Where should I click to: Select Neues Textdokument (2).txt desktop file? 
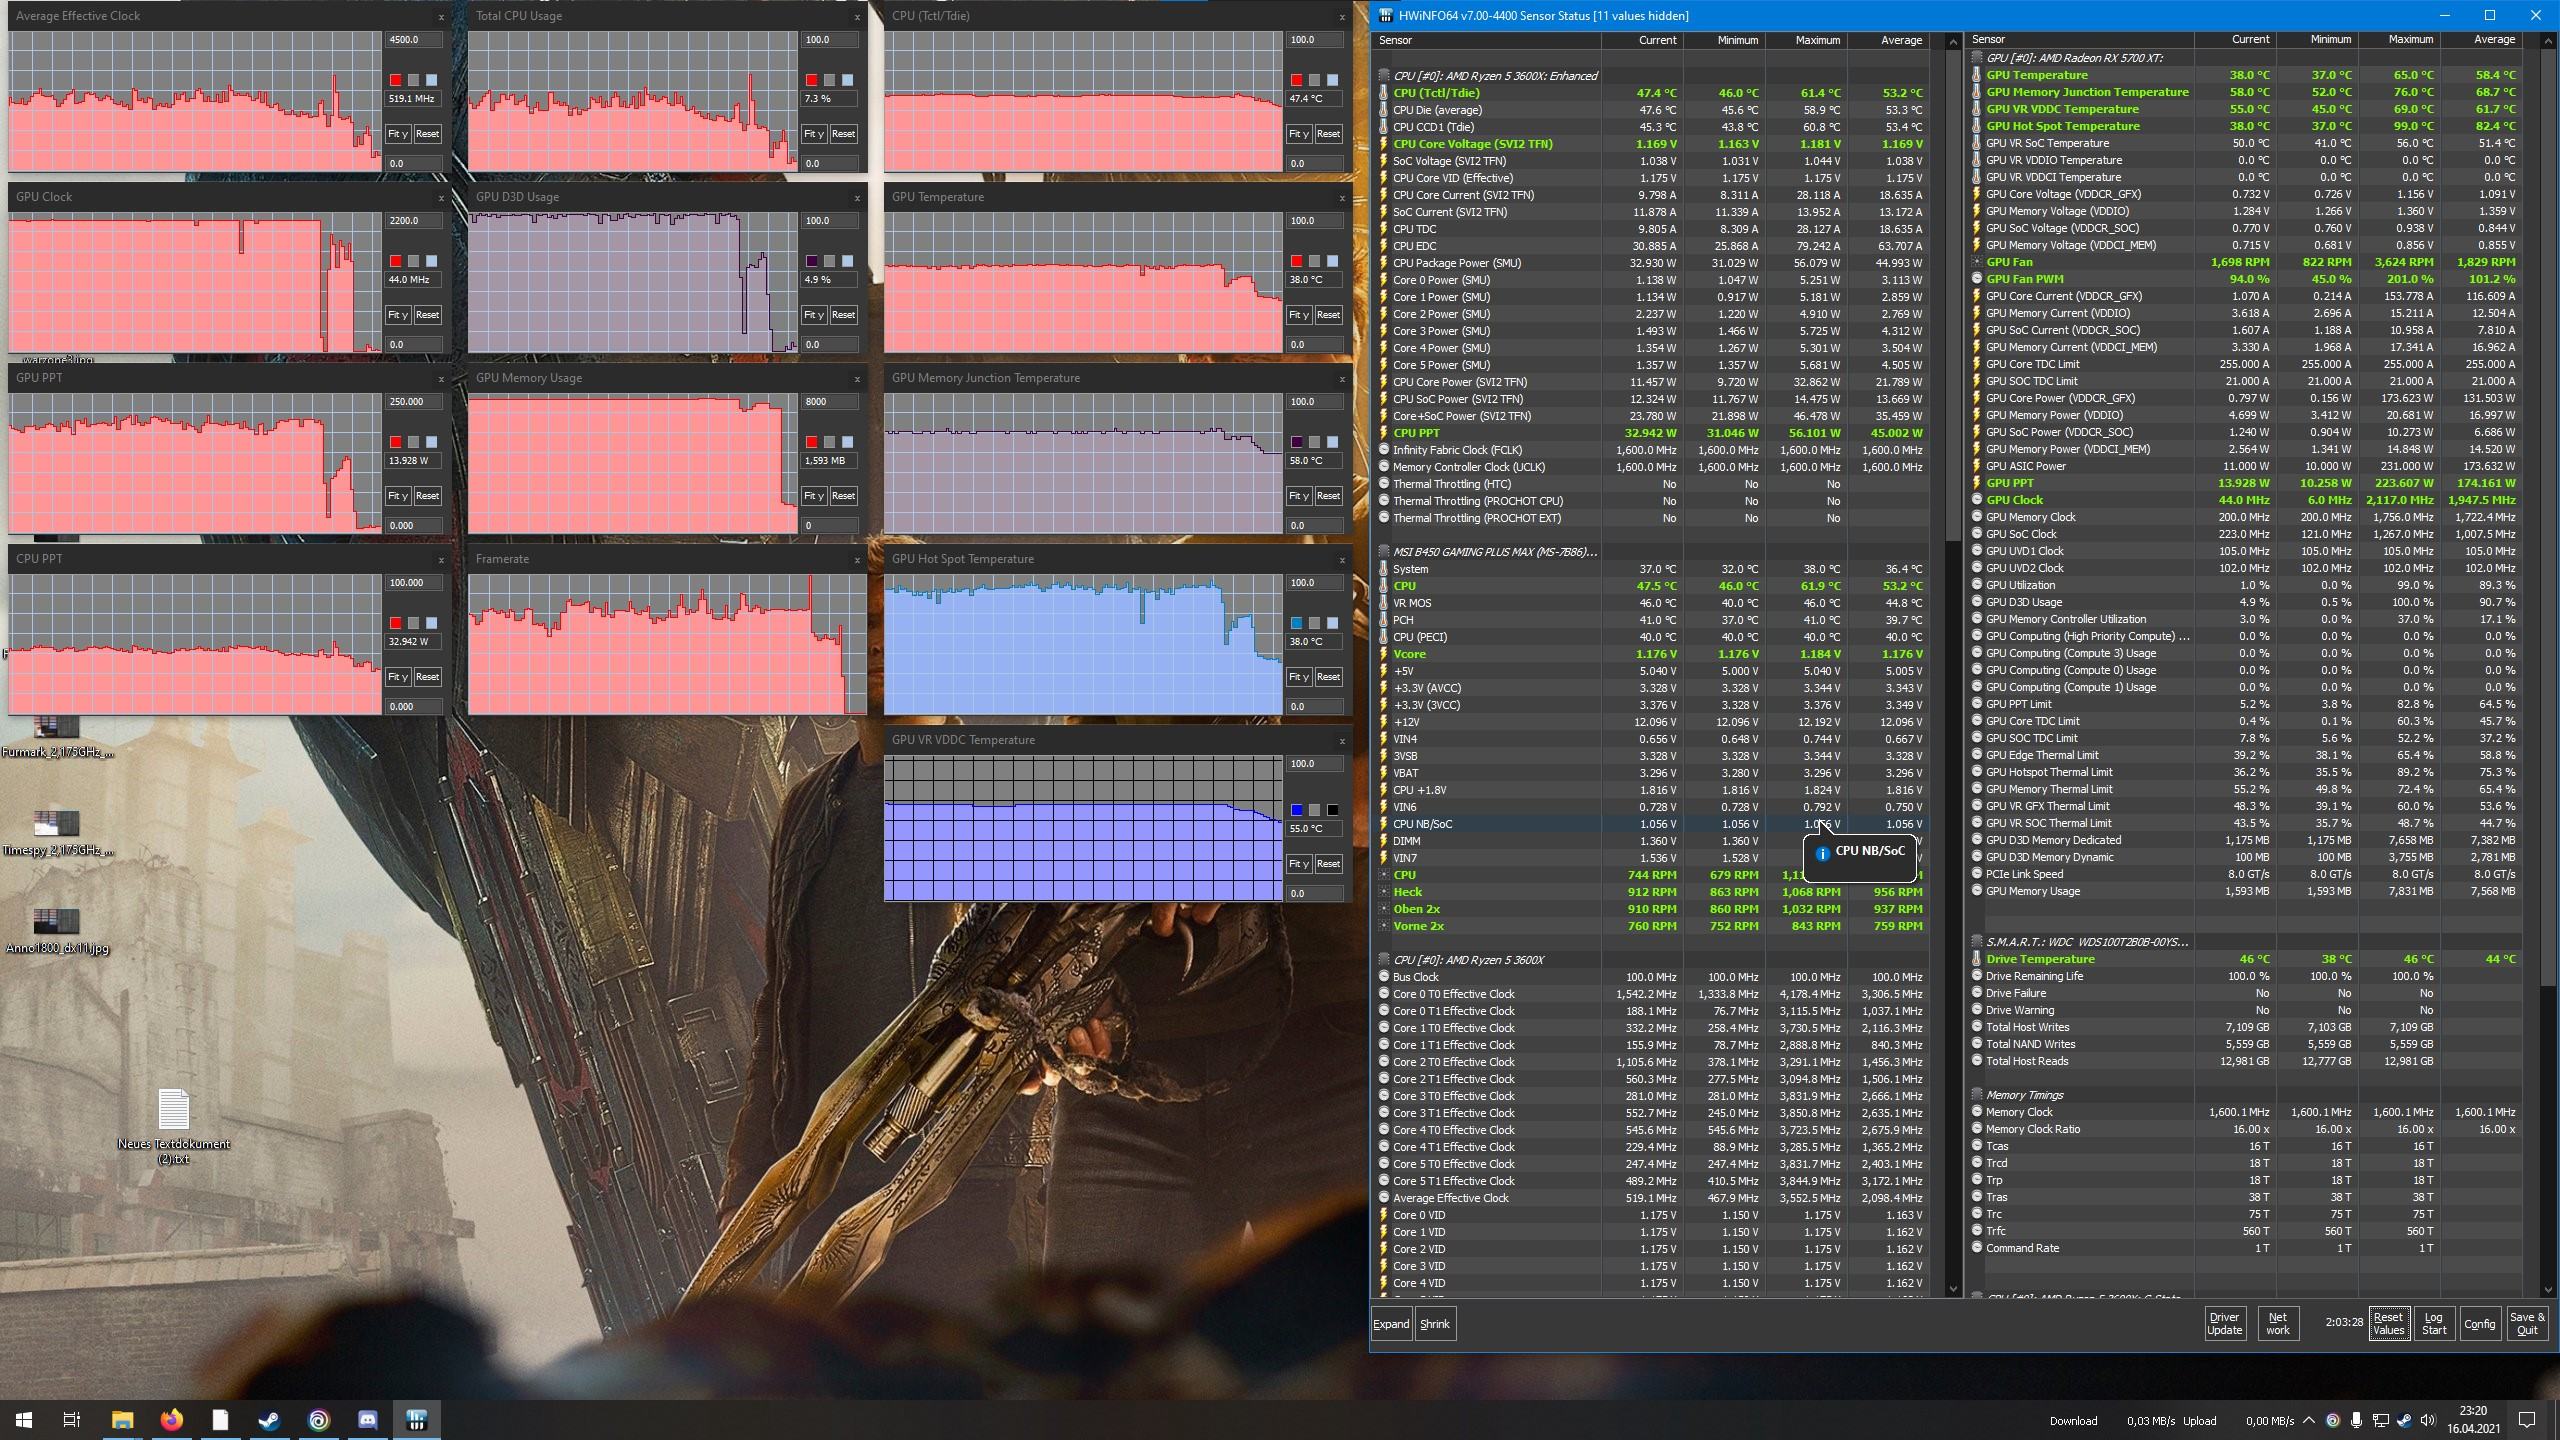[x=173, y=1126]
